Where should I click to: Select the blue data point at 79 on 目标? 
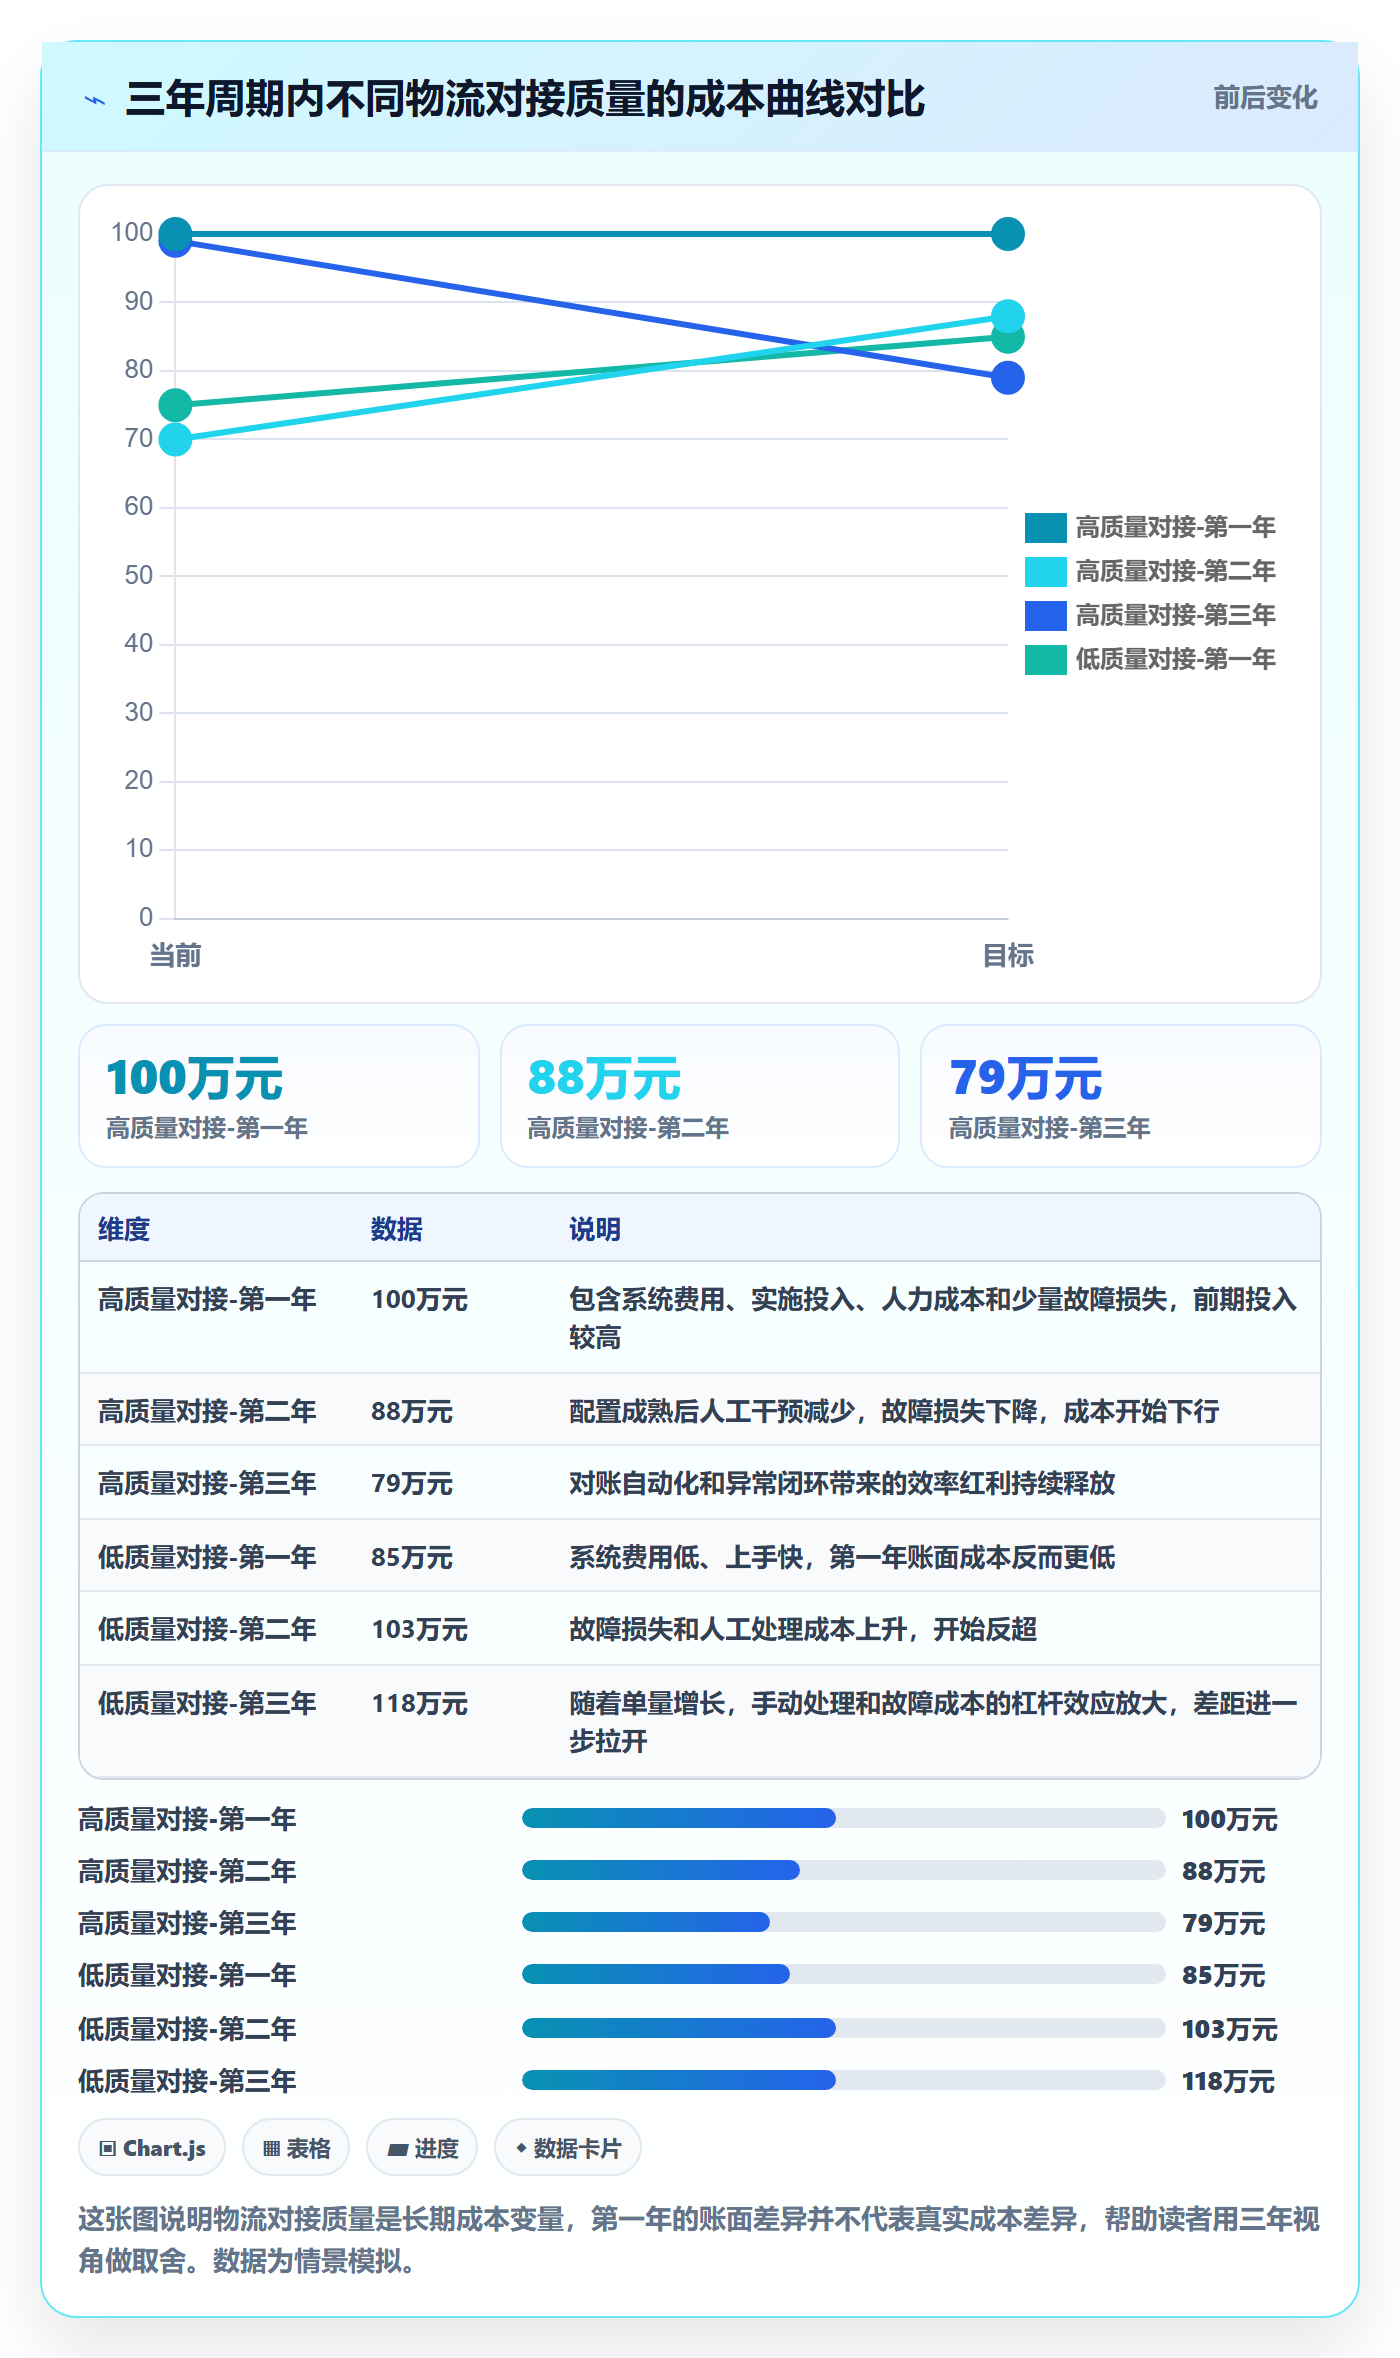pyautogui.click(x=1008, y=378)
